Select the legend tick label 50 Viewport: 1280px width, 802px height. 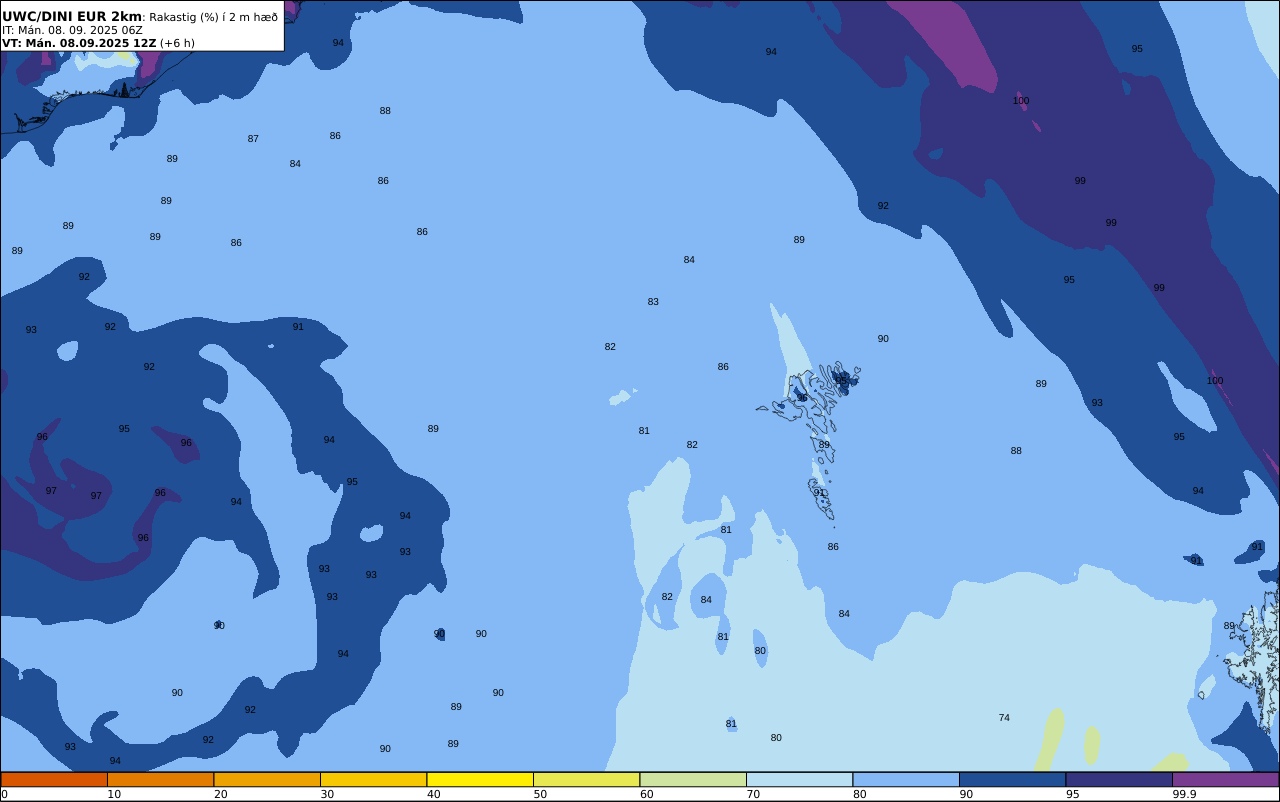pos(540,794)
